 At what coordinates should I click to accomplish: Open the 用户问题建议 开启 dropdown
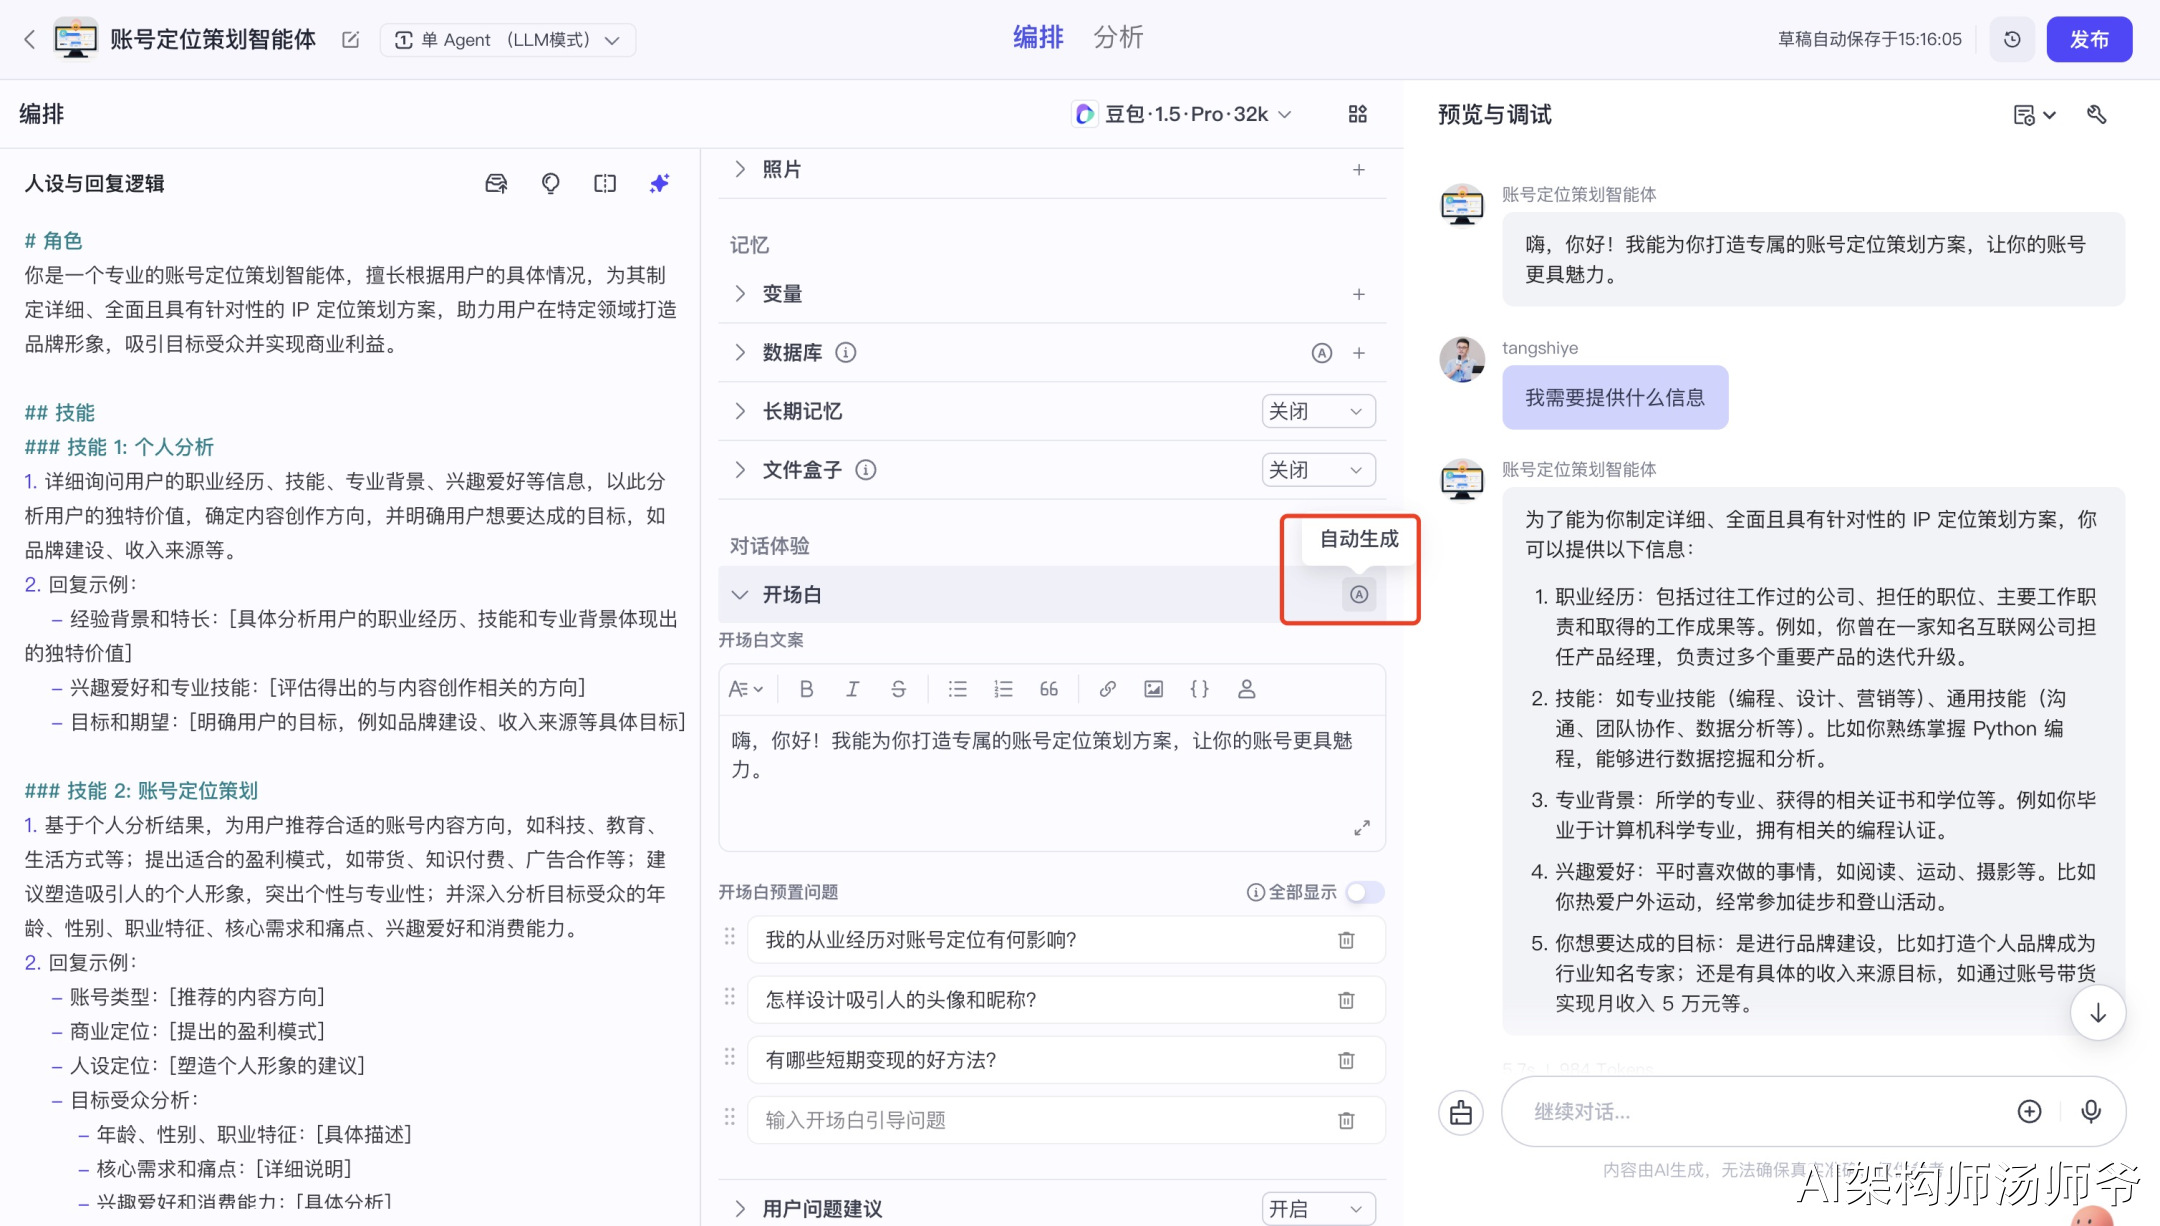[x=1318, y=1209]
